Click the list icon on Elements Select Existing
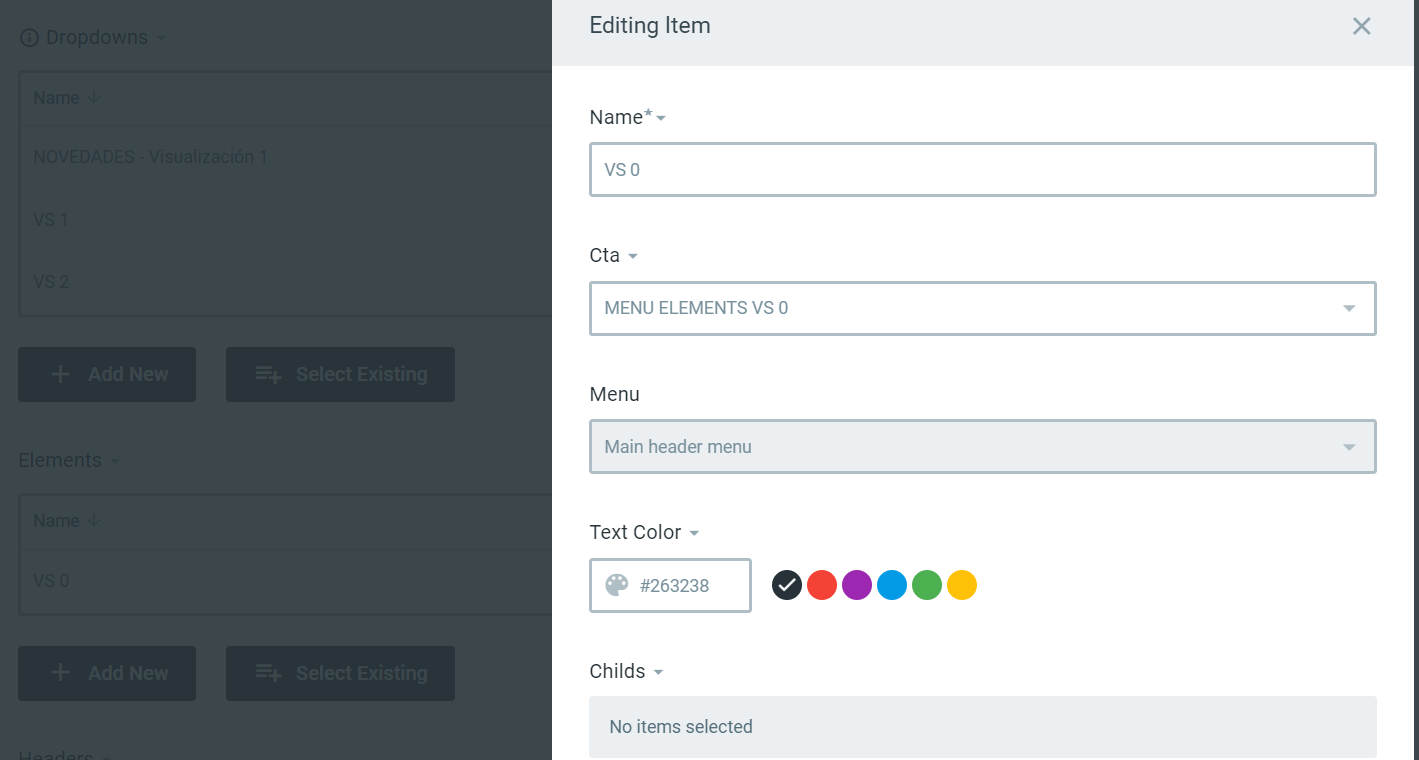Screen dimensions: 1419x760 266,673
